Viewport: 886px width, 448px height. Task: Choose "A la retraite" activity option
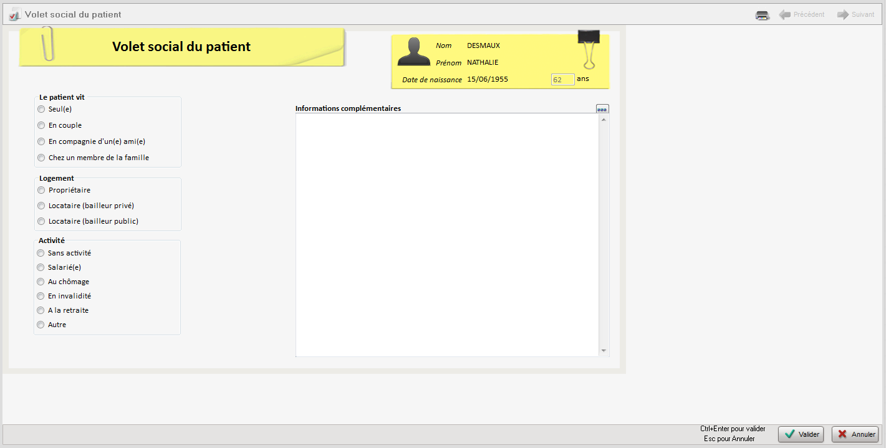pos(41,311)
